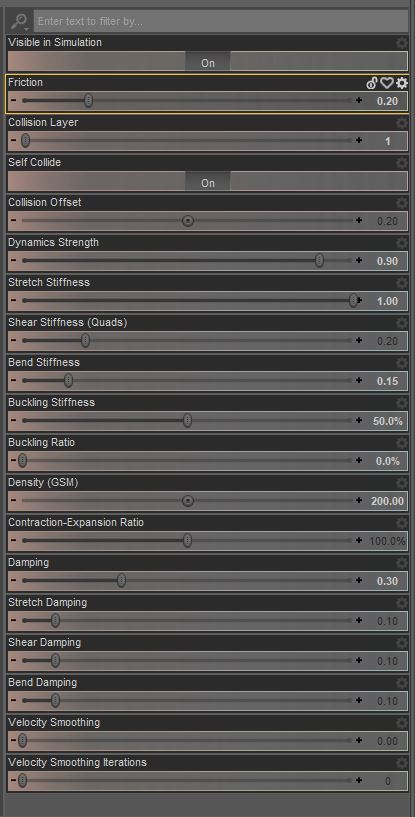Open Velocity Smoothing settings gear
This screenshot has height=817, width=415.
point(401,723)
